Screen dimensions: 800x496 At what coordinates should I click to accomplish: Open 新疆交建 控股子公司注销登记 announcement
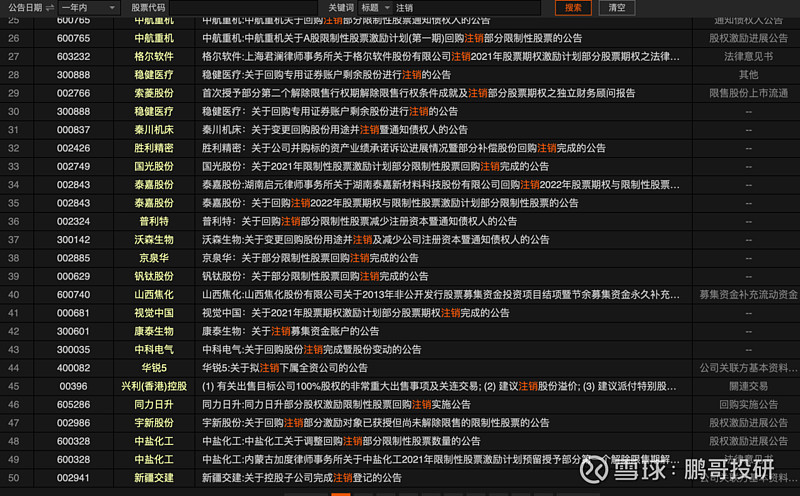point(302,479)
